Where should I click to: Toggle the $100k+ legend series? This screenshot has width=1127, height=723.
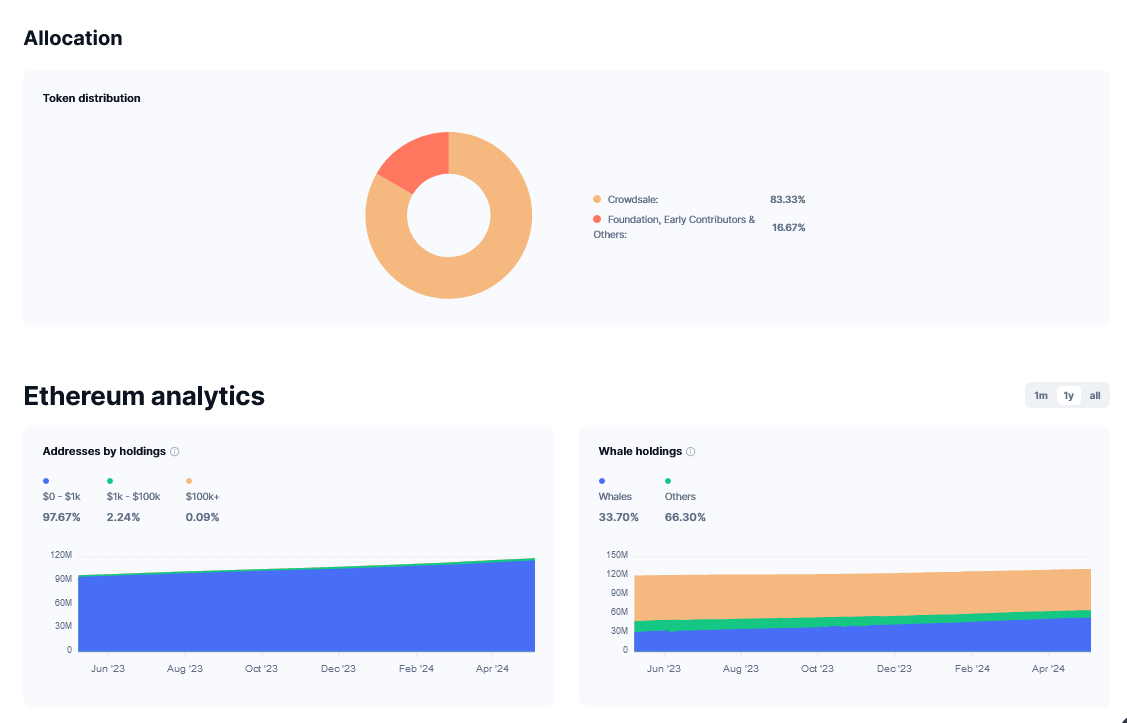[x=201, y=497]
